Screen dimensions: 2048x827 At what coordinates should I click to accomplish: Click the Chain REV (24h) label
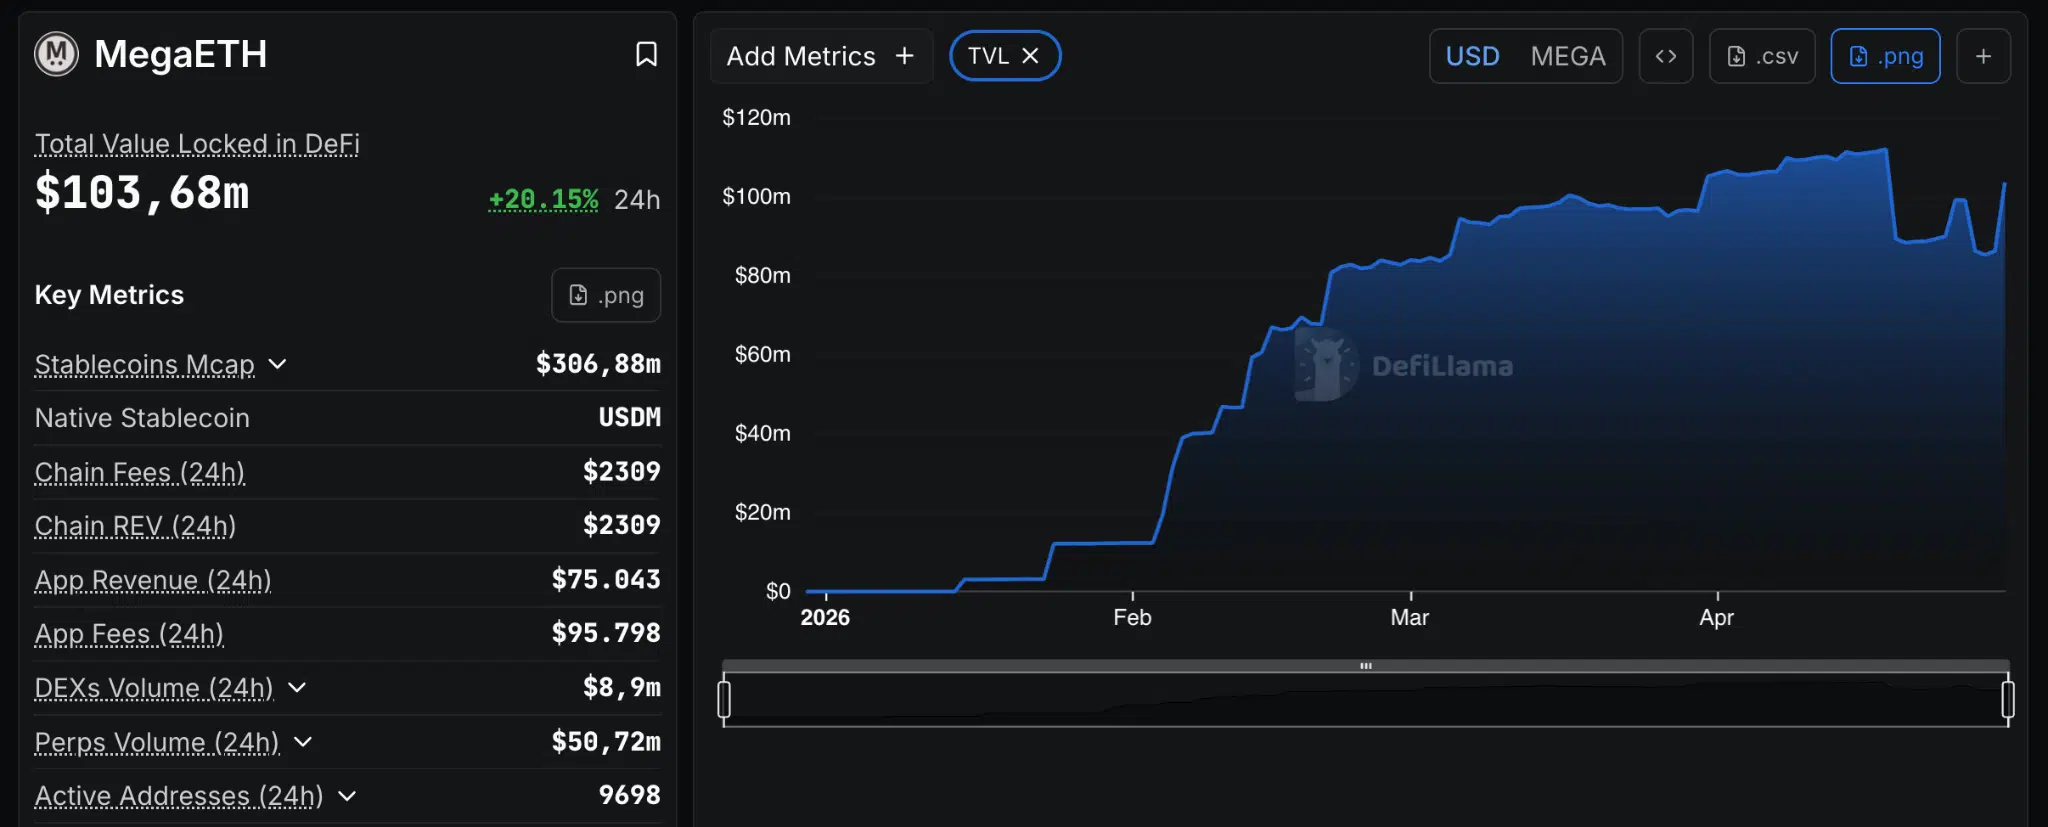(x=135, y=526)
